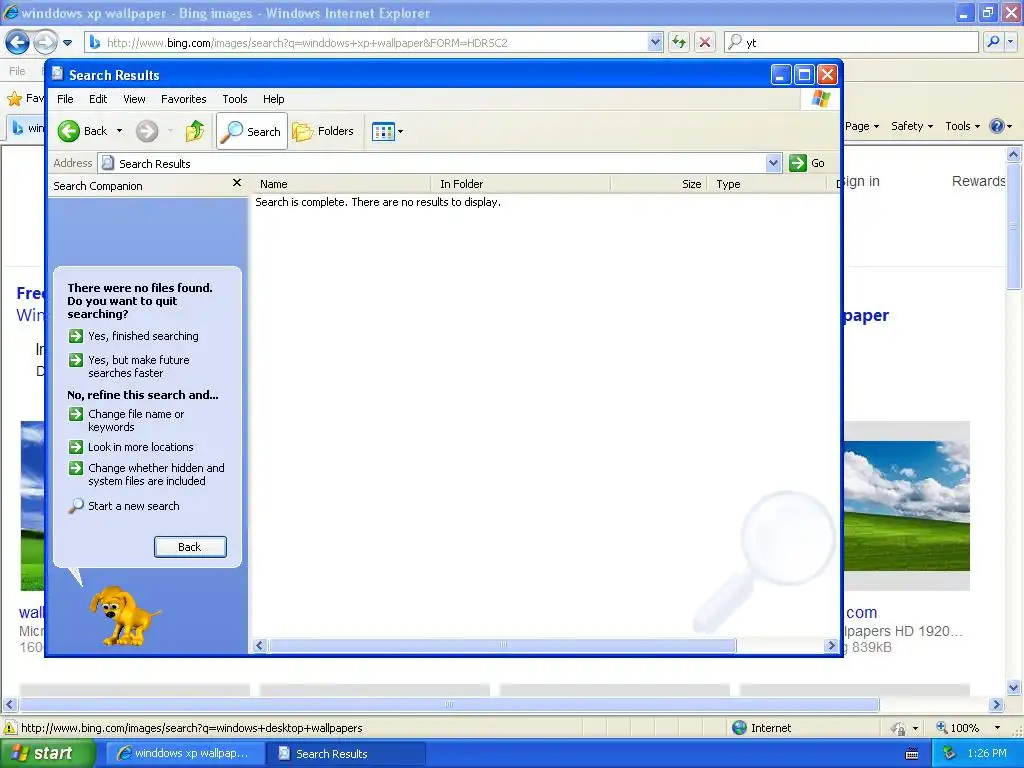Switch to winddows xp wallpaper taskbar item

[184, 754]
